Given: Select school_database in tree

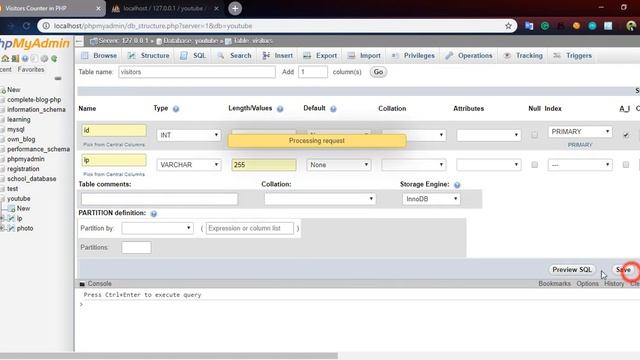Looking at the screenshot, I should click(x=31, y=179).
